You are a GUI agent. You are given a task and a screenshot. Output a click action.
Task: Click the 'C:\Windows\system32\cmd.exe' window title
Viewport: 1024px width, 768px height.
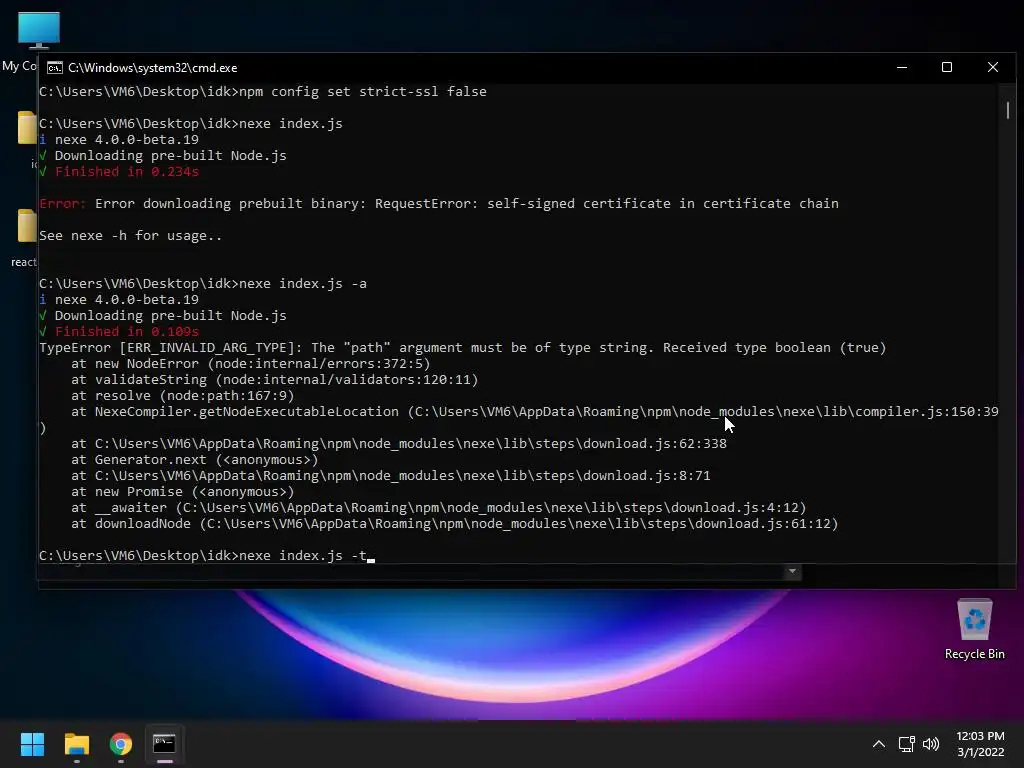152,68
